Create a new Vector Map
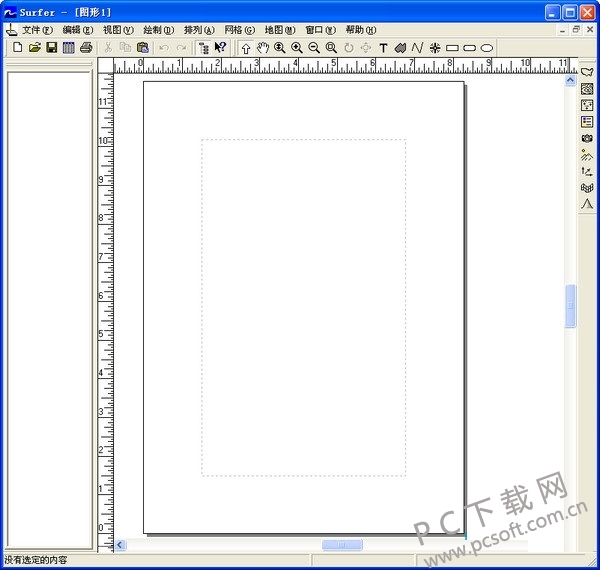The height and width of the screenshot is (570, 600). 587,171
